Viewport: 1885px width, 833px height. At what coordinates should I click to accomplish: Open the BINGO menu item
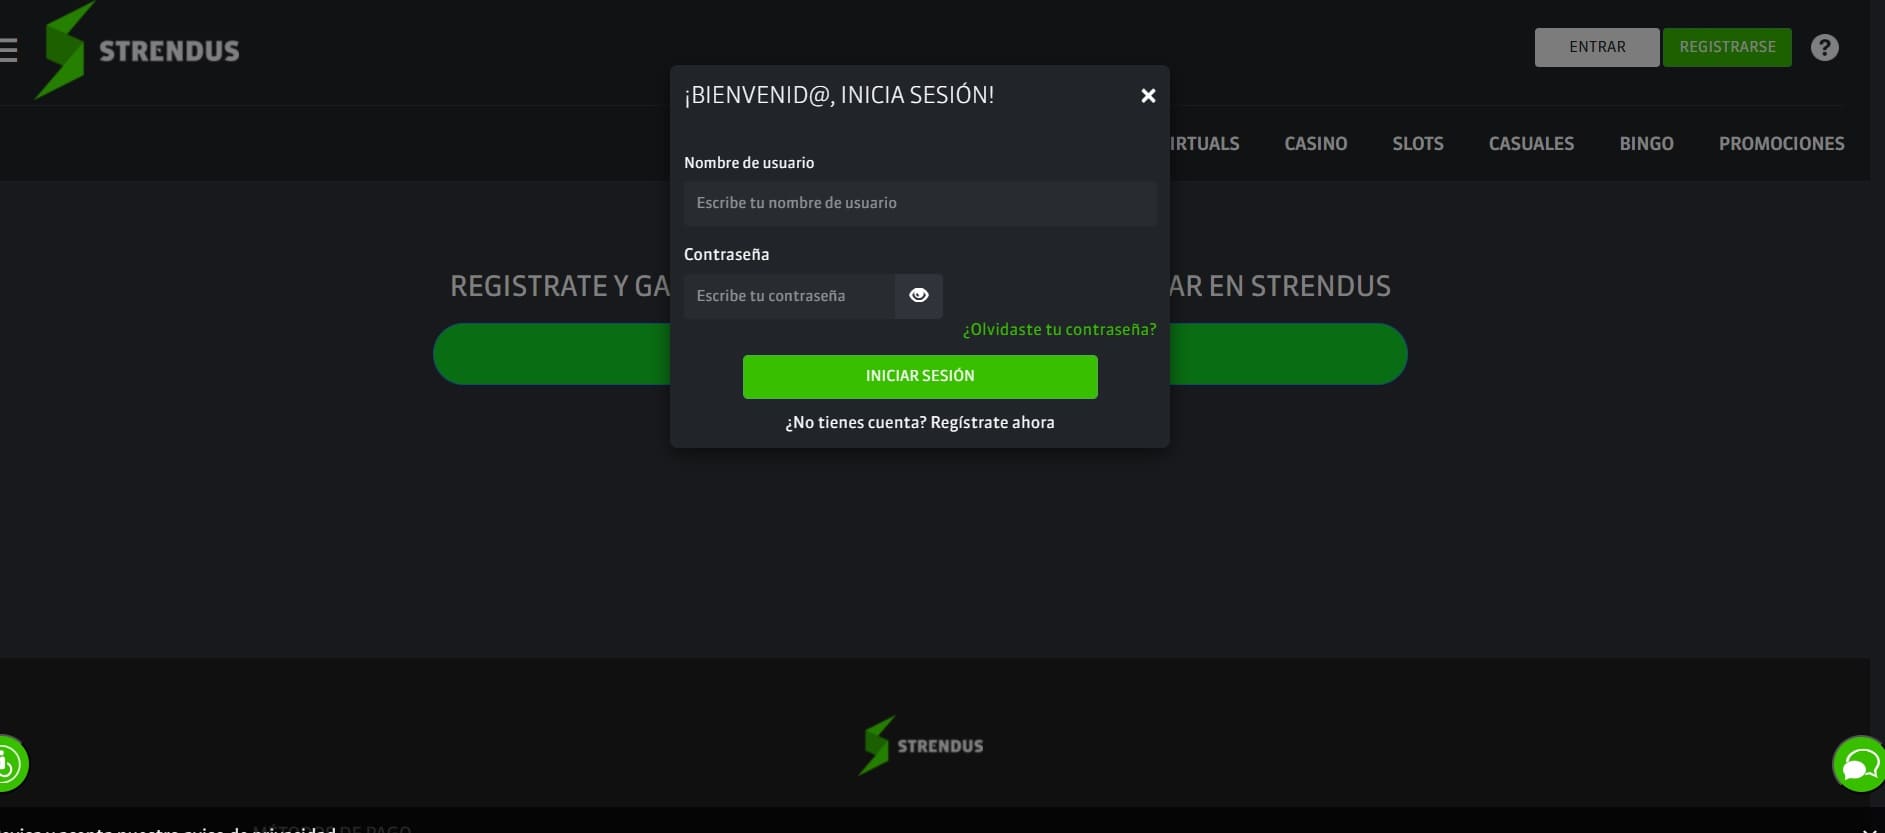[1646, 143]
